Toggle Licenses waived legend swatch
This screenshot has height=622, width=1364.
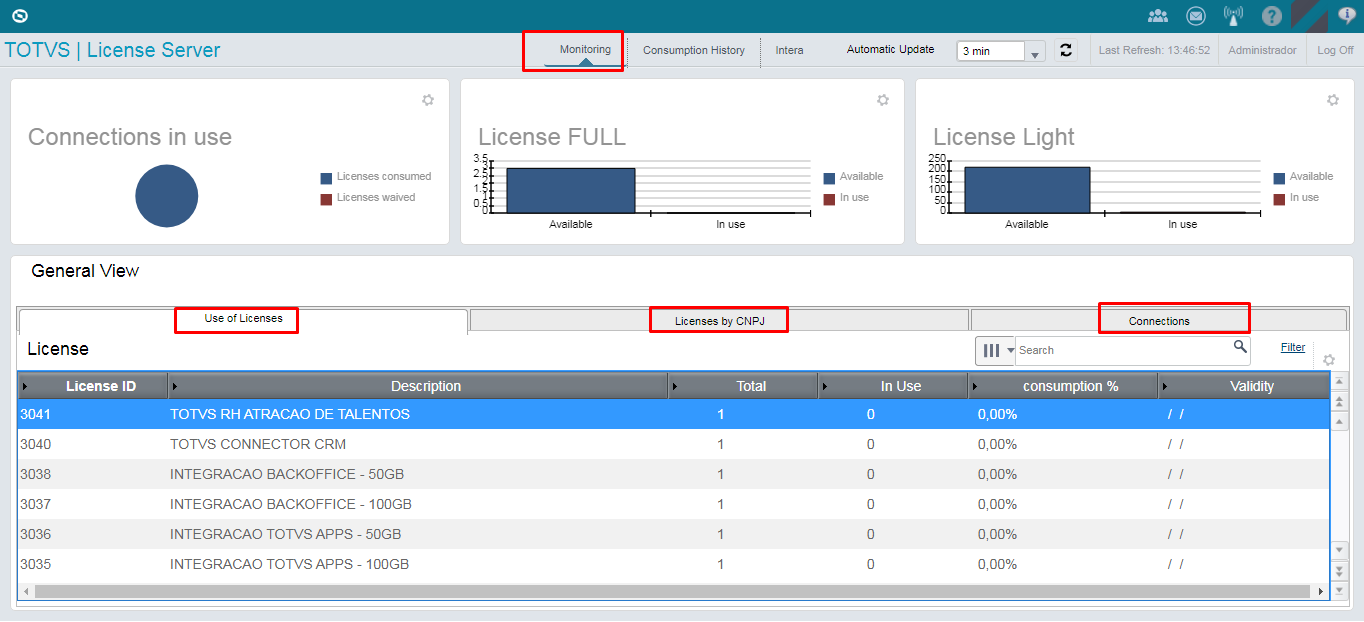[x=326, y=199]
